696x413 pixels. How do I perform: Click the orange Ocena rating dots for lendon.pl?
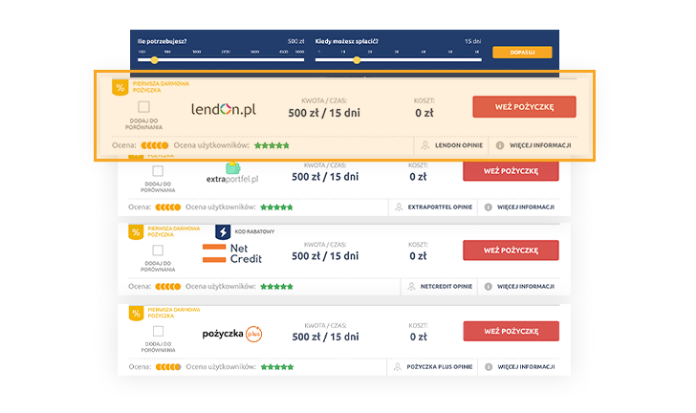click(154, 145)
